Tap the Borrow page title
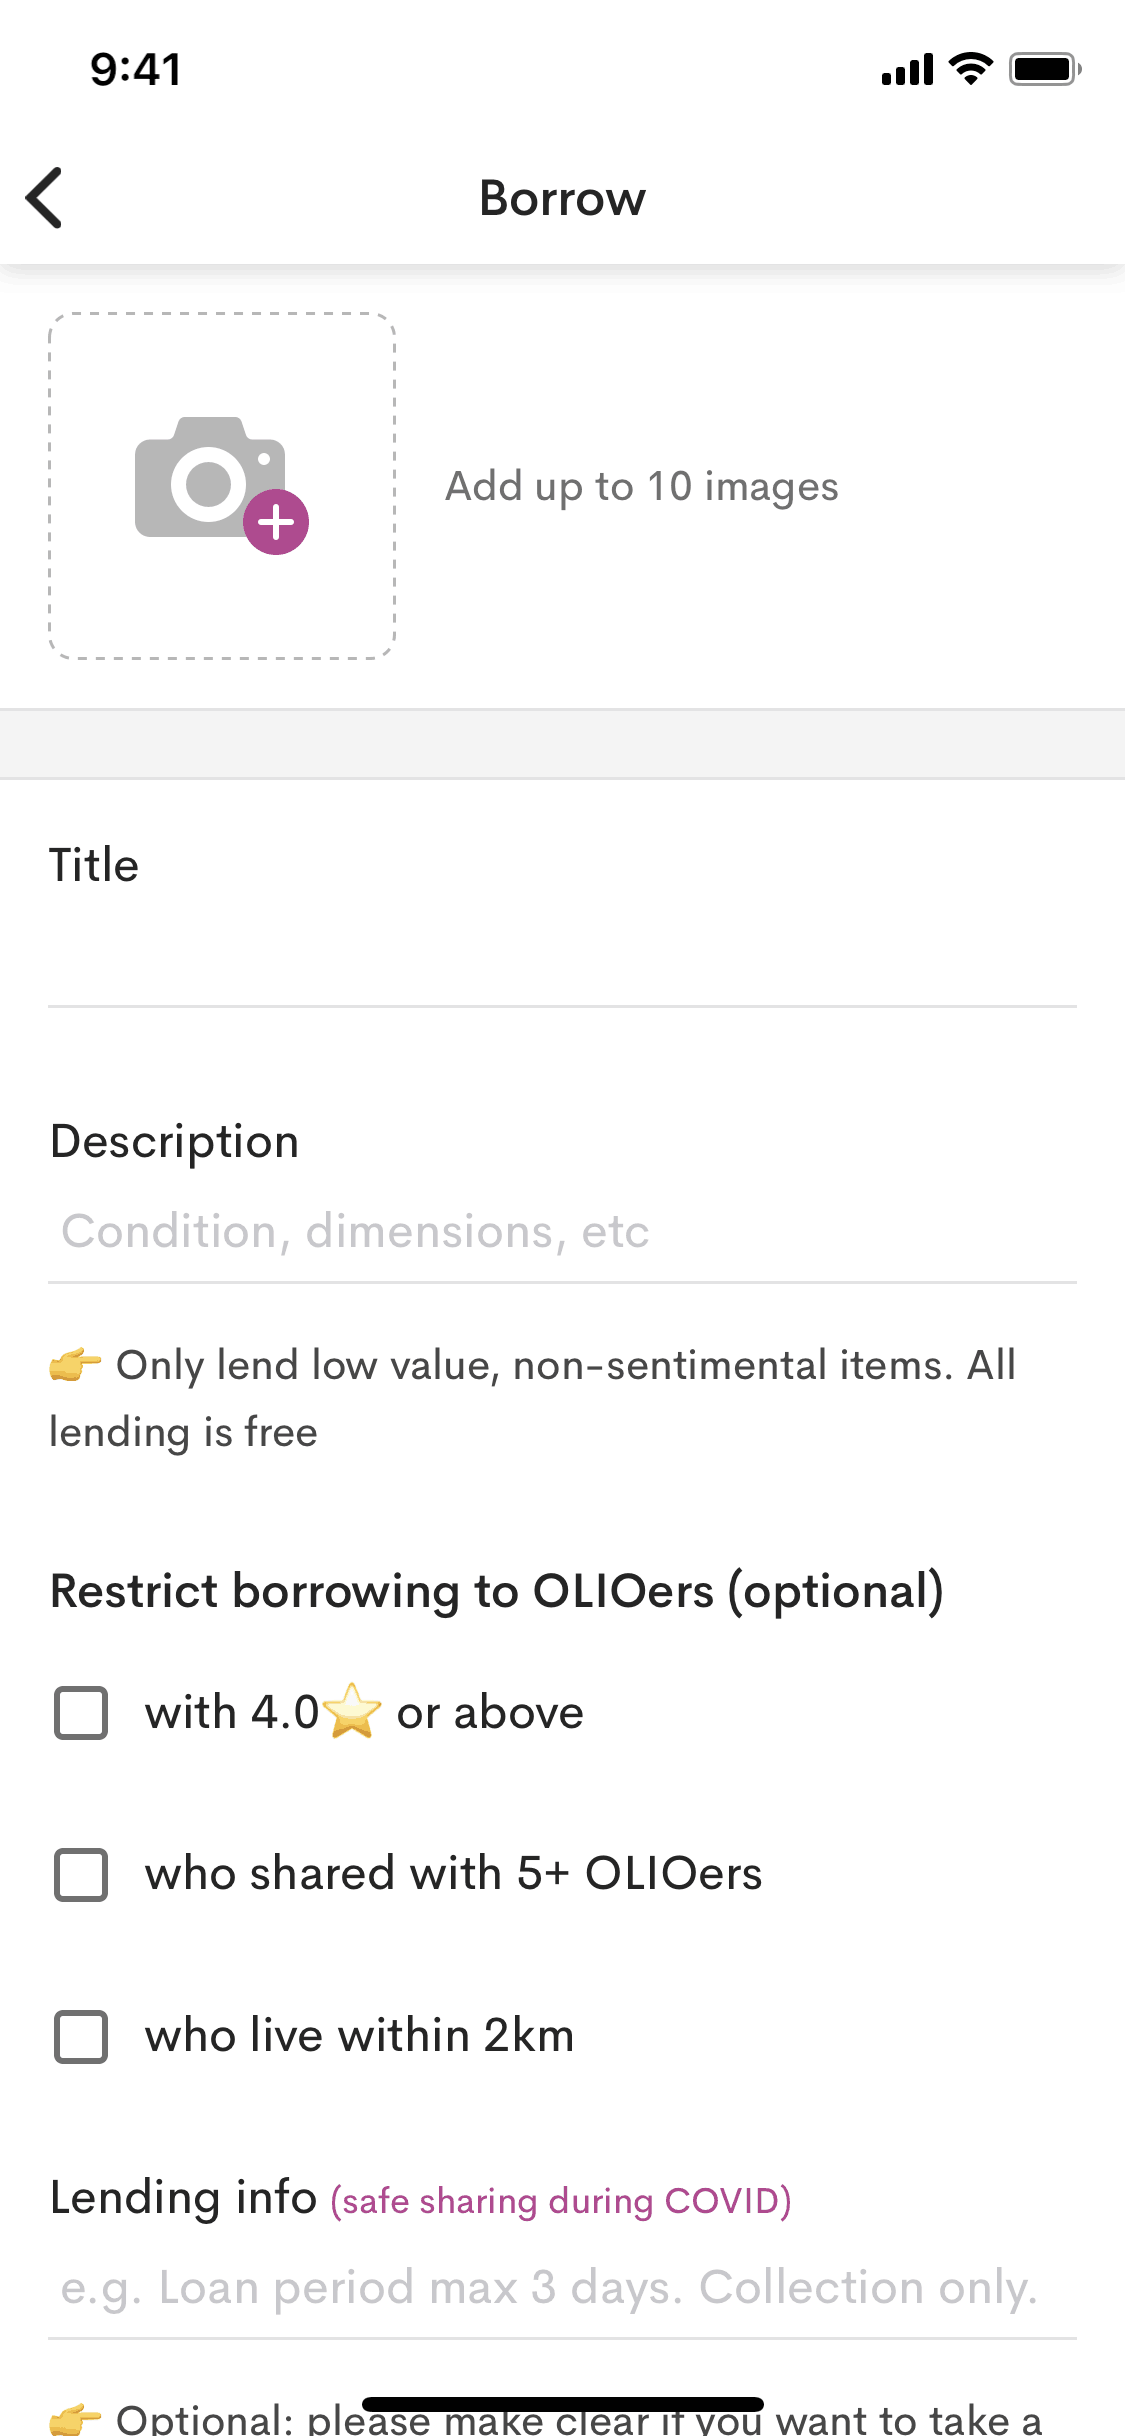The width and height of the screenshot is (1125, 2436). (x=562, y=198)
